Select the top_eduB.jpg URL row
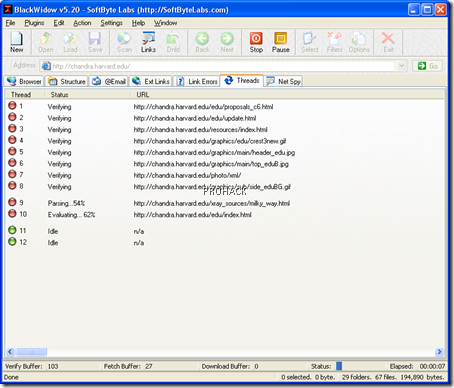This screenshot has width=454, height=388. pyautogui.click(x=211, y=164)
